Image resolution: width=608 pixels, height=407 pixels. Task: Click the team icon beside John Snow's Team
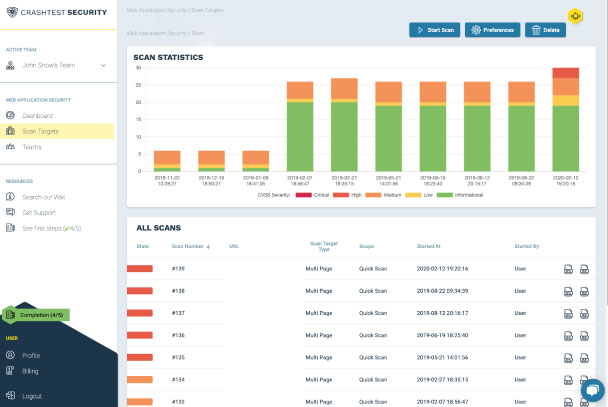(x=10, y=66)
